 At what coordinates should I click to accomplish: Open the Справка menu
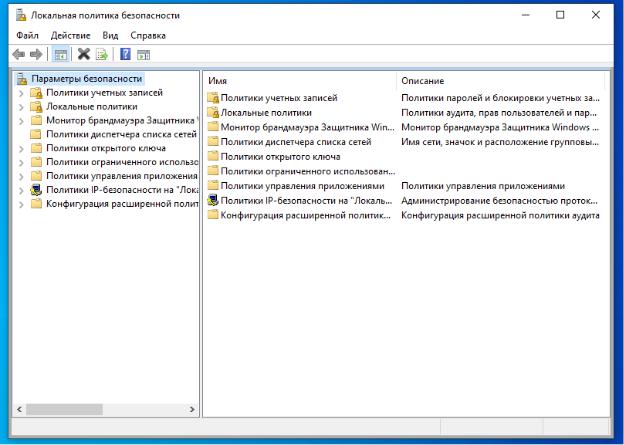click(148, 35)
